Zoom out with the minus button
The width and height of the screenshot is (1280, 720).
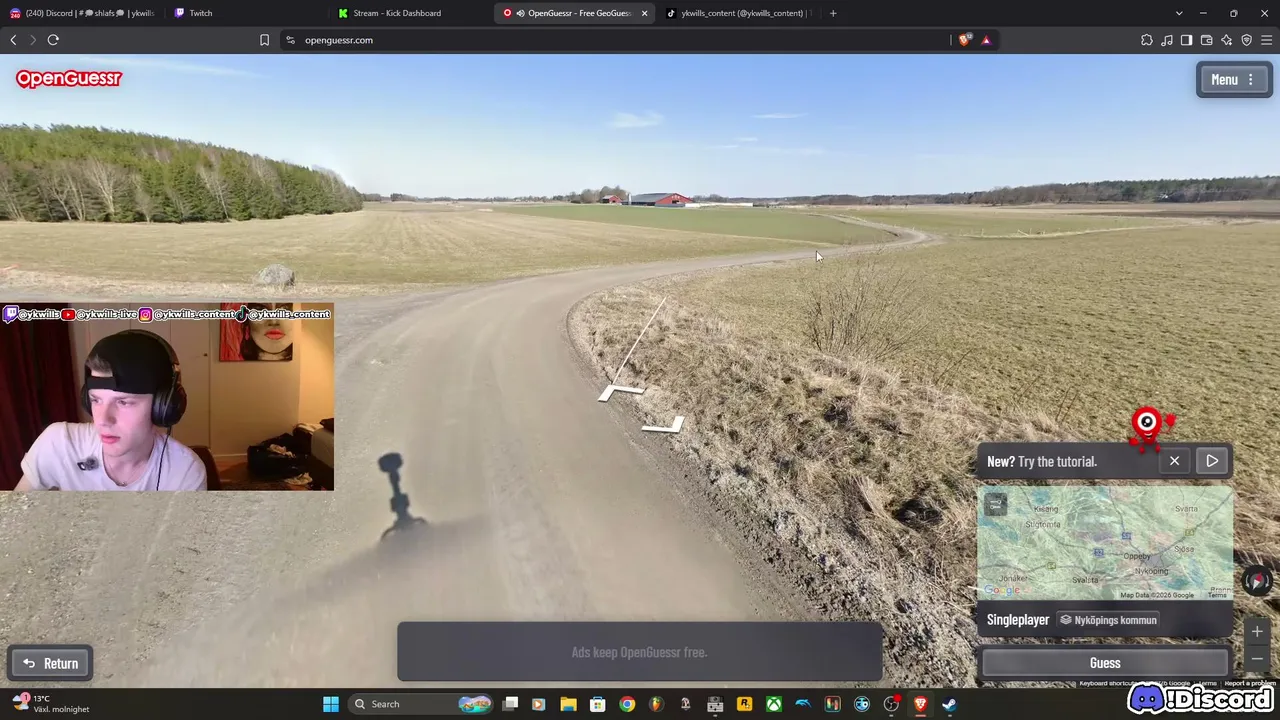pyautogui.click(x=1257, y=659)
